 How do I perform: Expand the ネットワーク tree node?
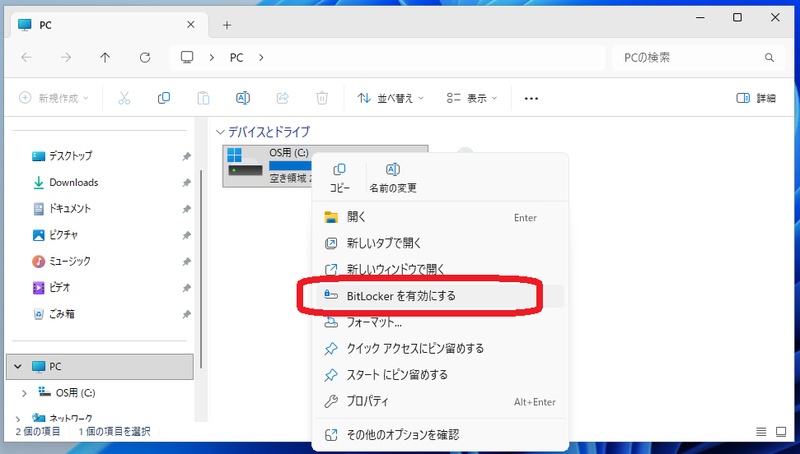pos(18,419)
